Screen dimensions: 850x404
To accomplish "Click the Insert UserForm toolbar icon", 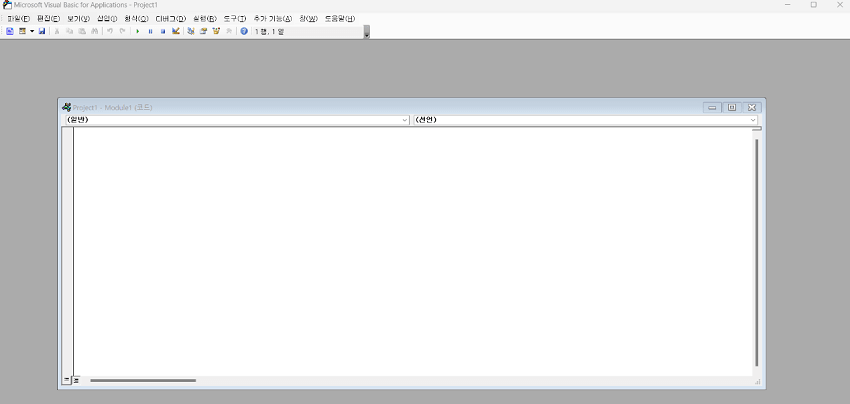I will click(x=22, y=31).
